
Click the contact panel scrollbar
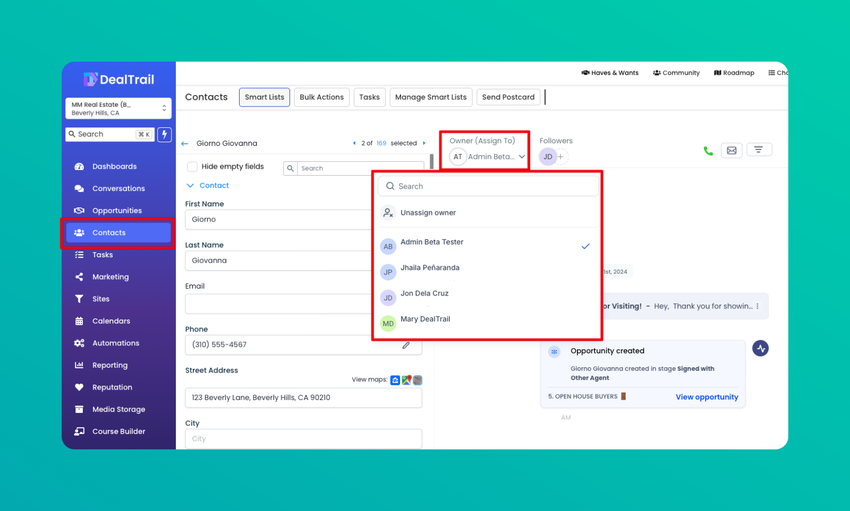432,161
